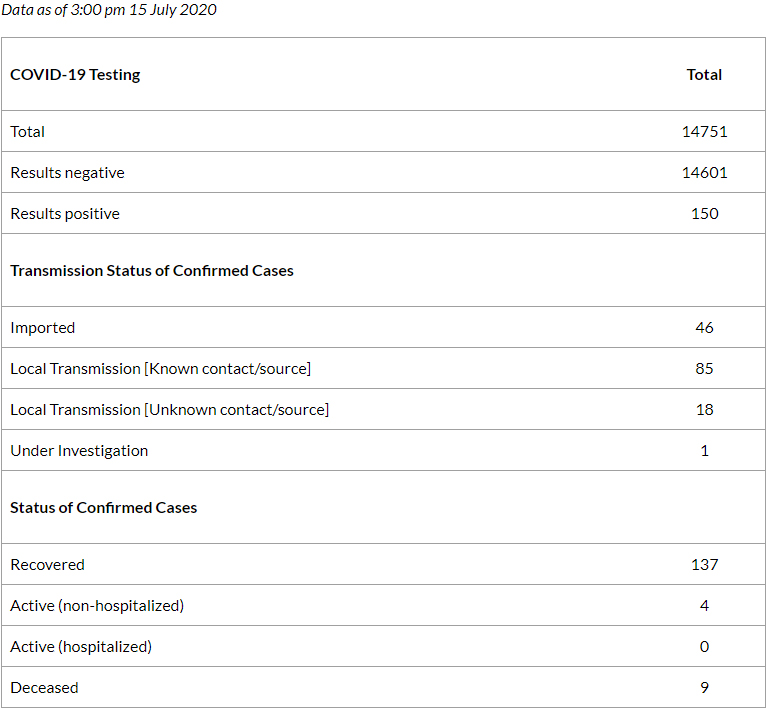Click the Active (non-hospitalized) row label

click(x=97, y=606)
